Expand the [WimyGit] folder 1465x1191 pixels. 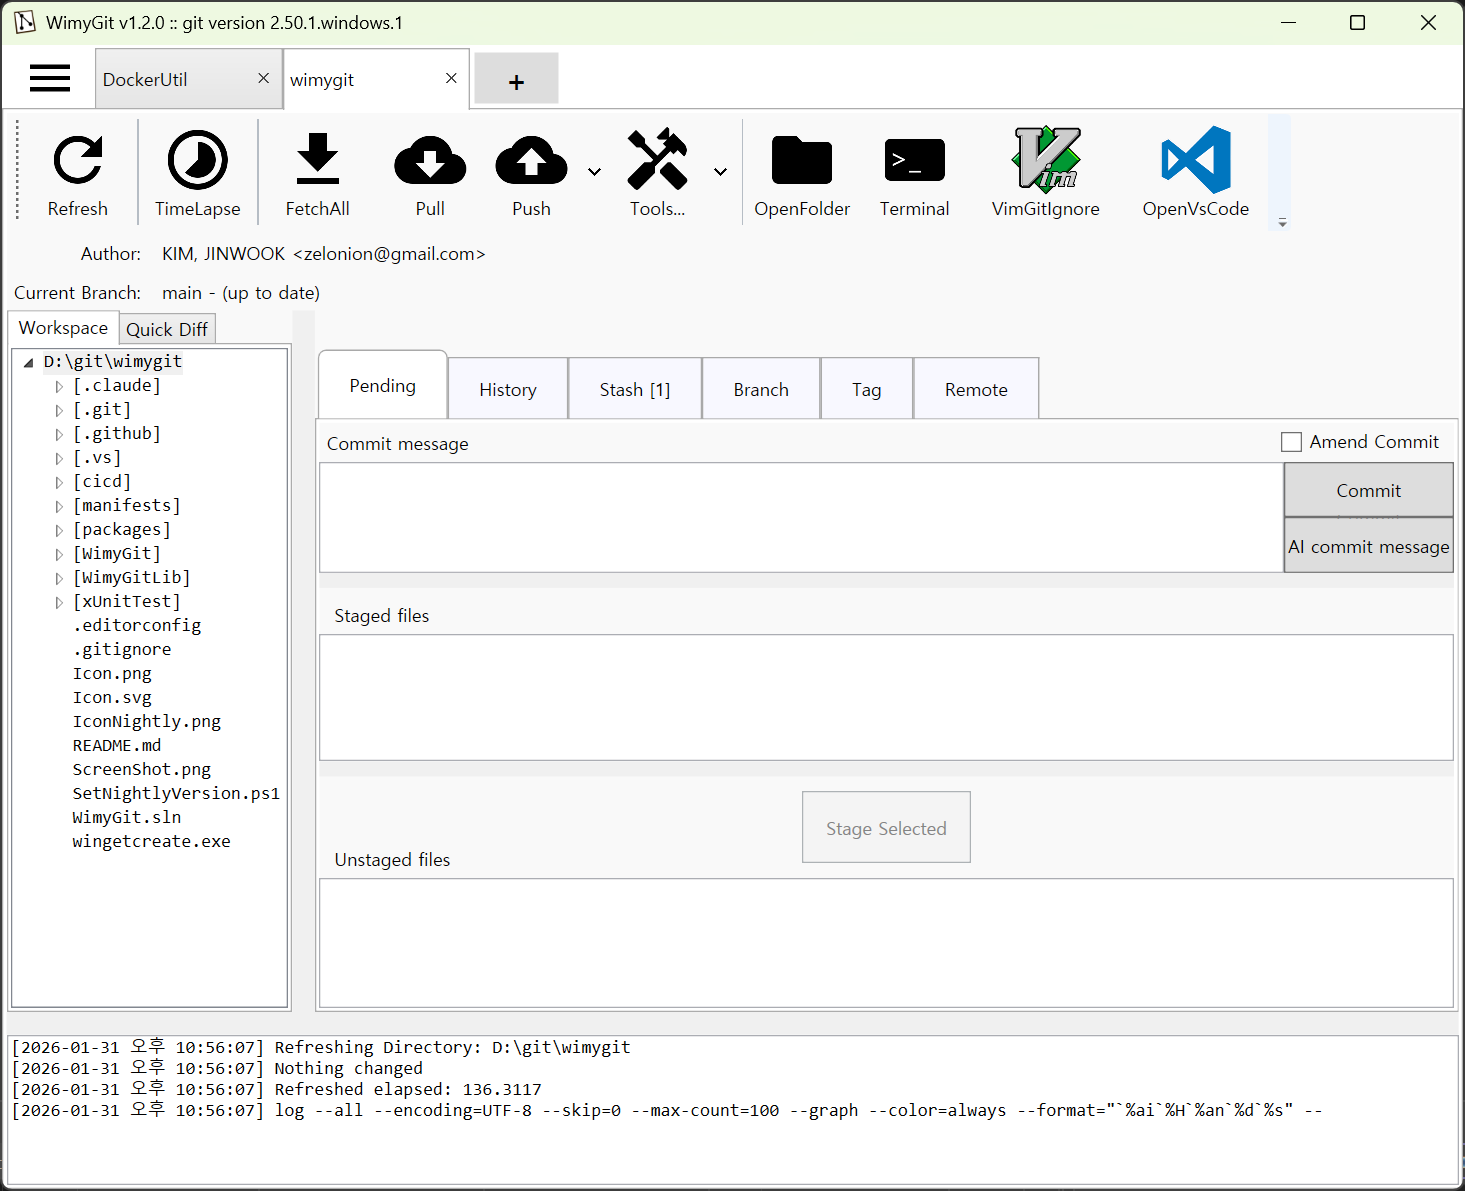point(59,554)
